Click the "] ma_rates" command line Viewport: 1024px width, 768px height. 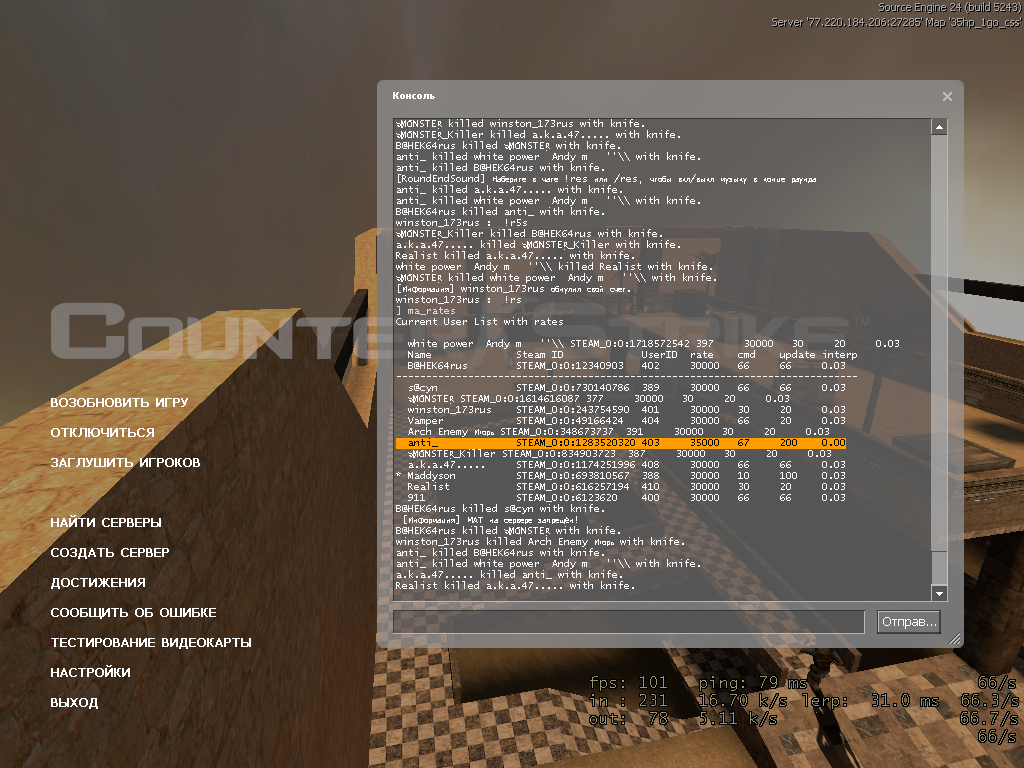click(x=425, y=311)
